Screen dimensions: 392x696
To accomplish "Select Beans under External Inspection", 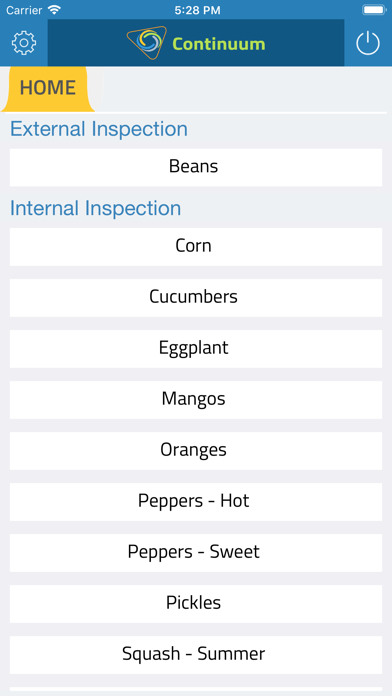I will pos(196,167).
